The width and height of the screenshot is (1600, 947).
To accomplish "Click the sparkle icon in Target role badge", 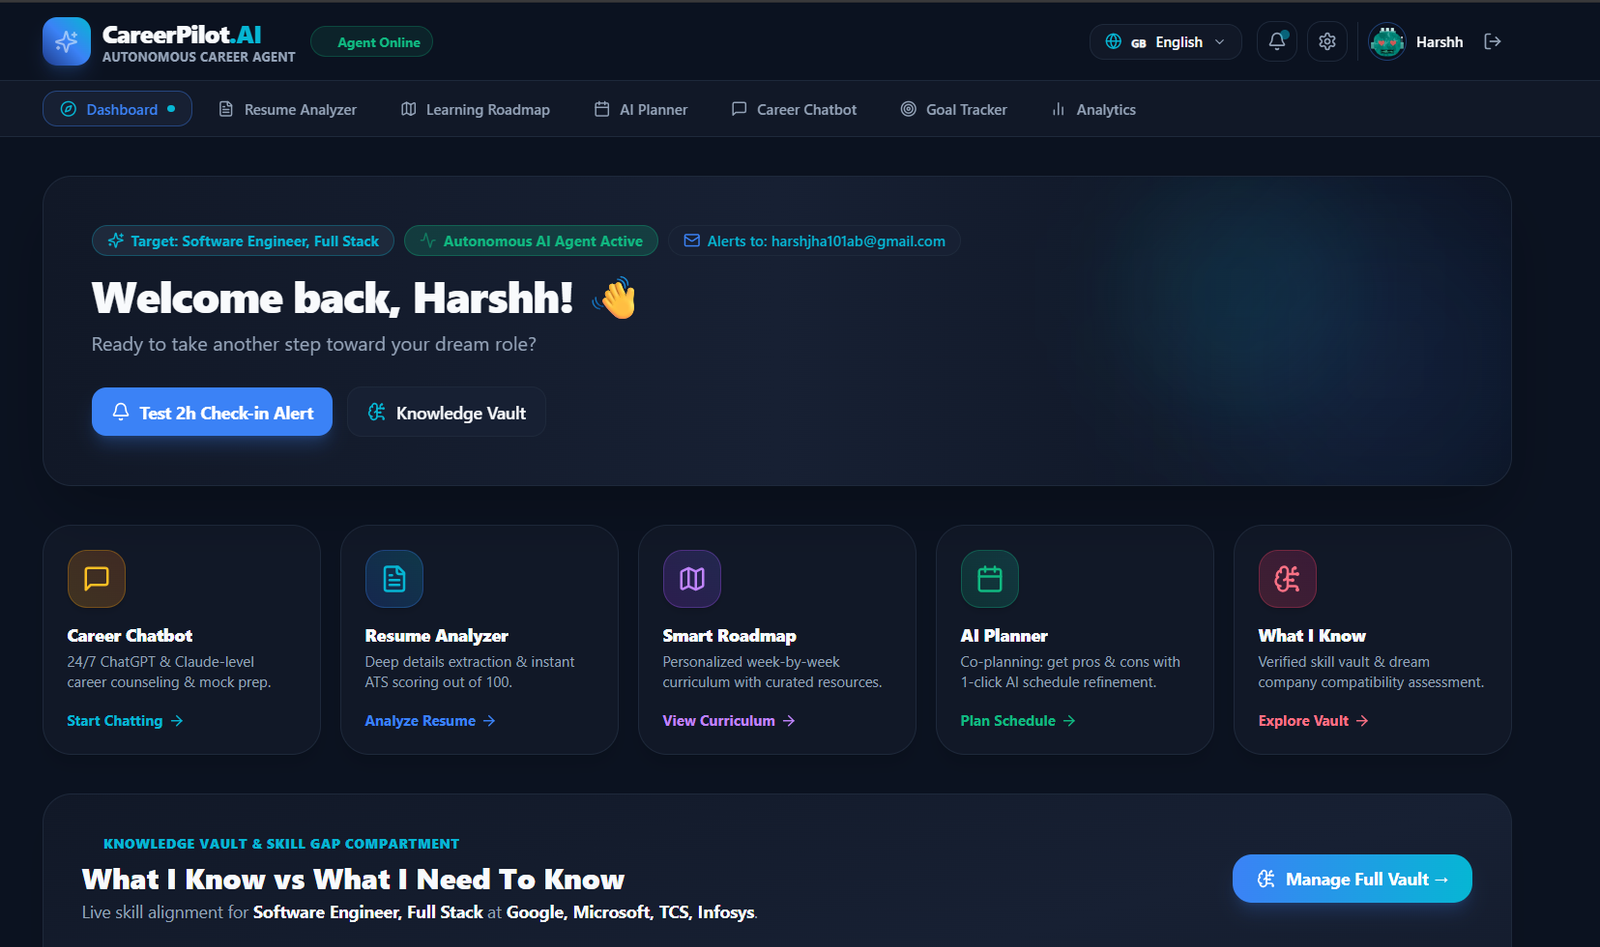I will 116,241.
